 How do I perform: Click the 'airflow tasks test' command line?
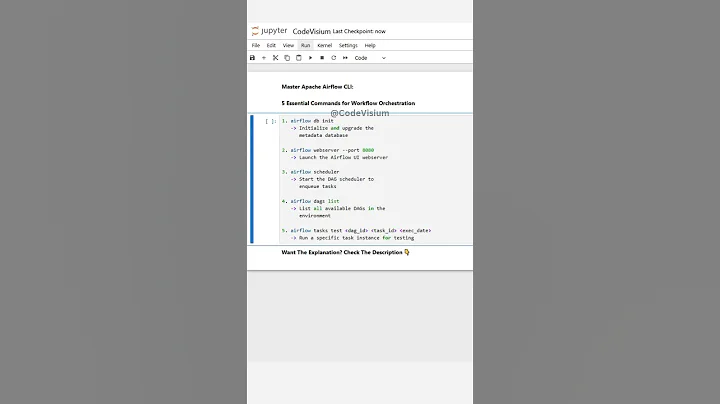coord(356,230)
